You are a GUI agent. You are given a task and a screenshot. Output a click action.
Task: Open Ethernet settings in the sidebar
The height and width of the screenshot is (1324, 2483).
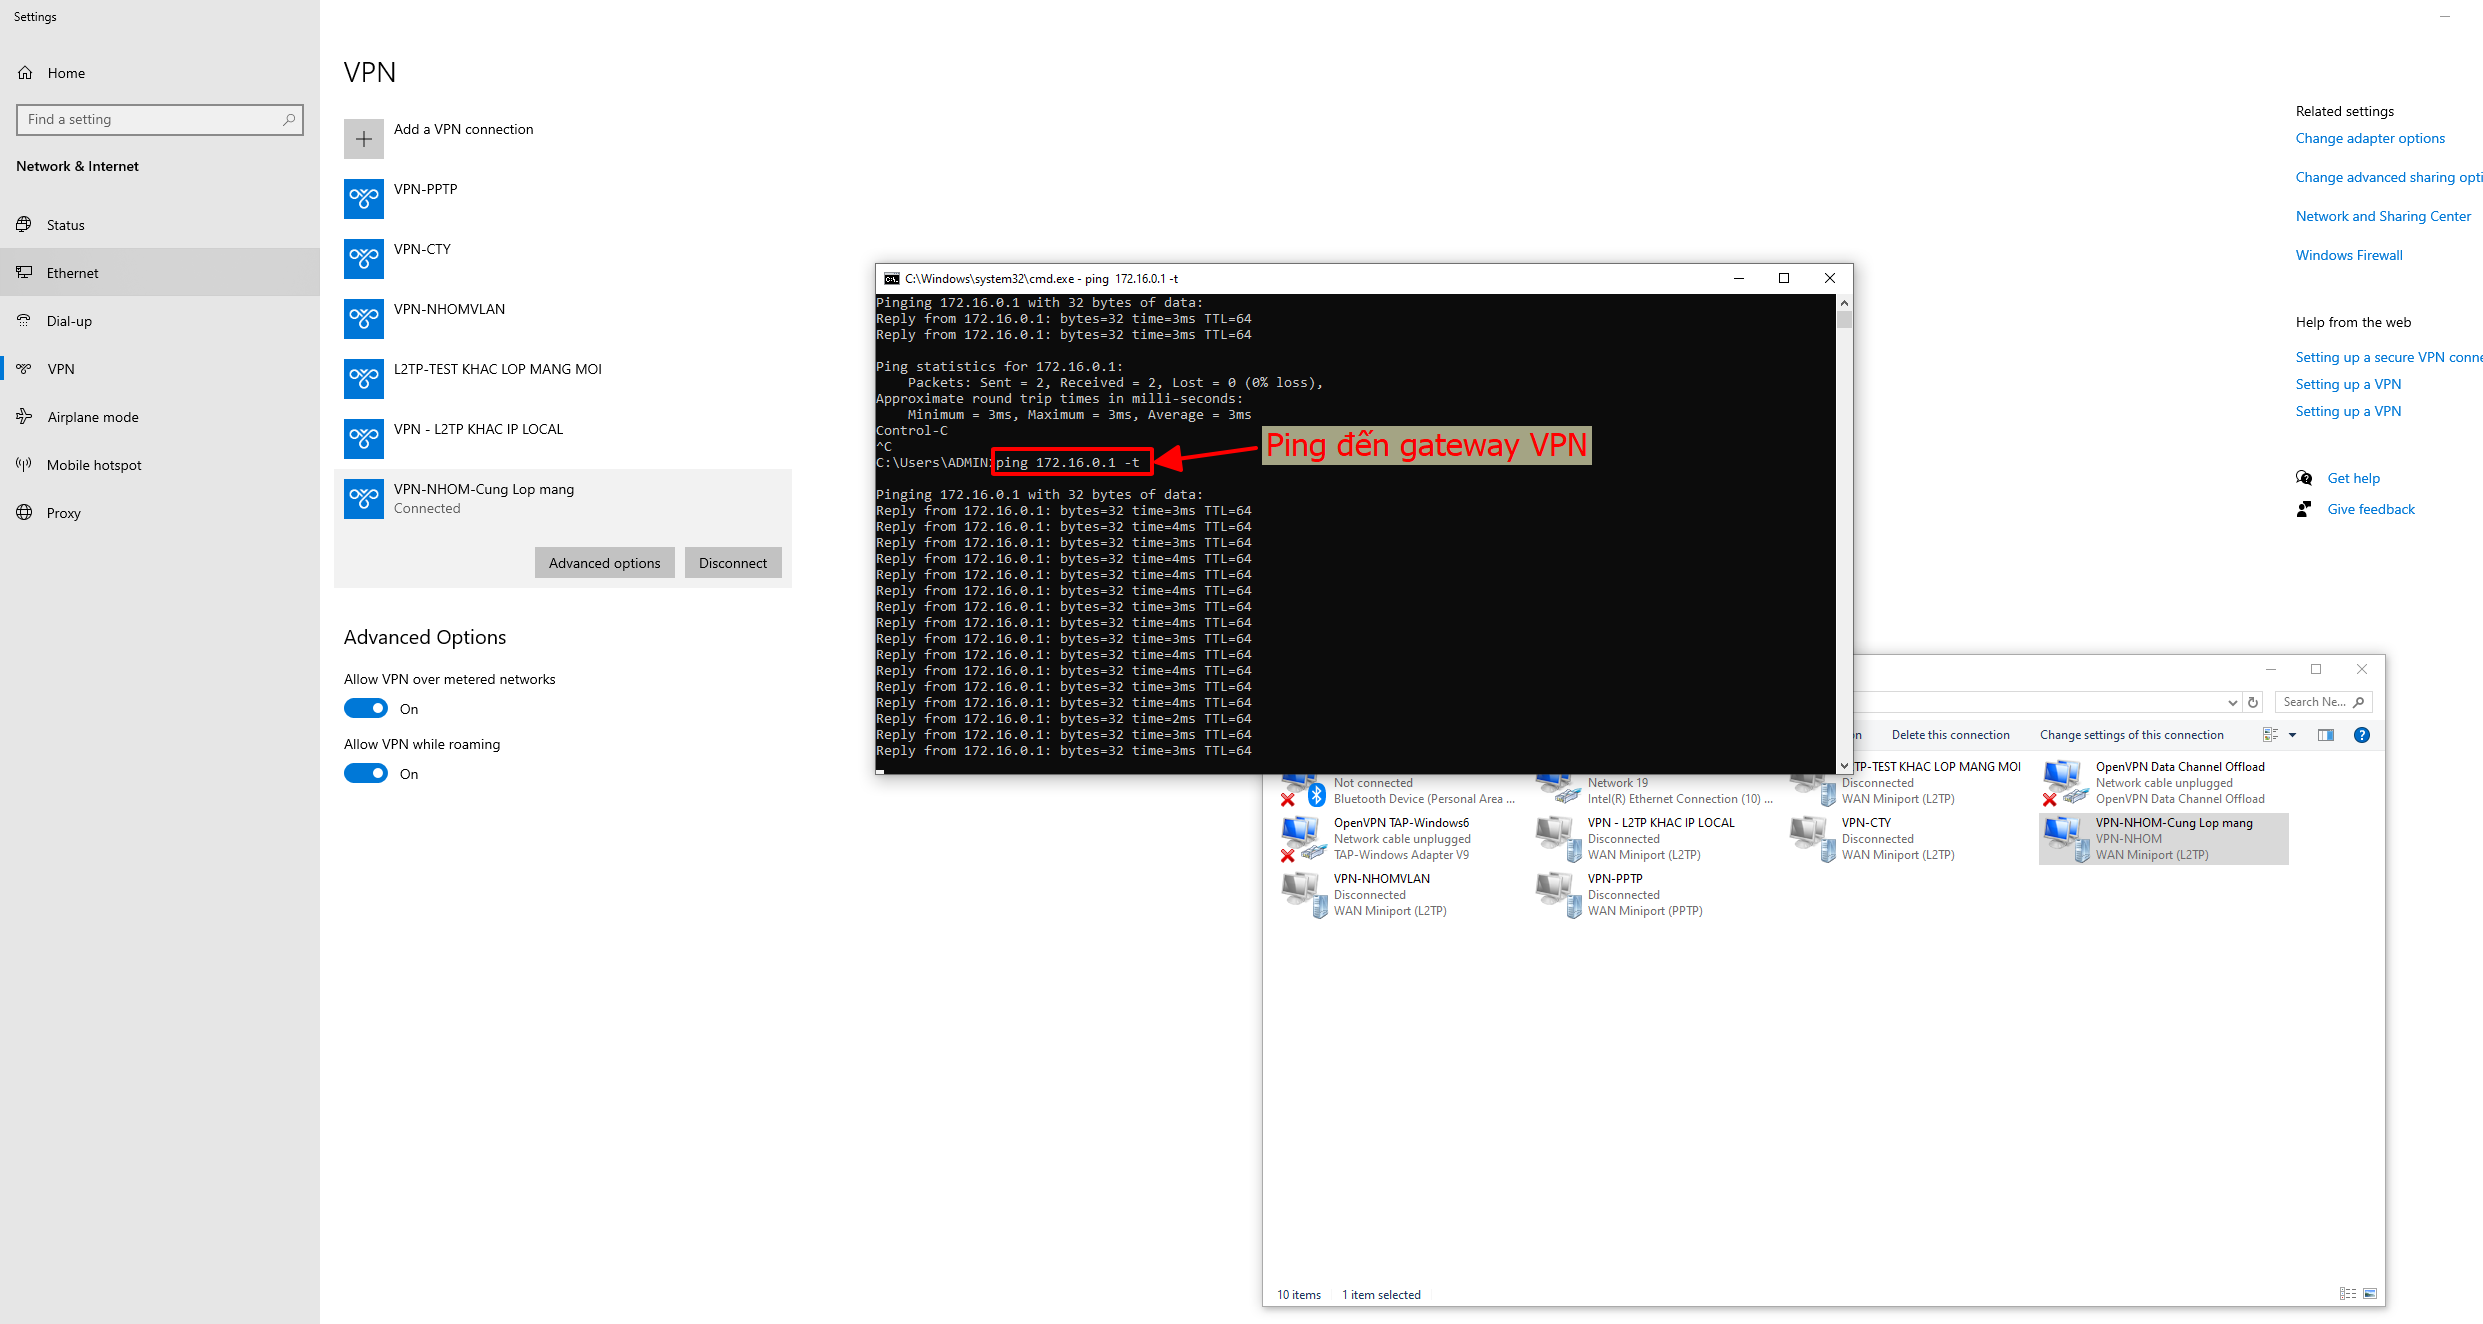pos(72,272)
